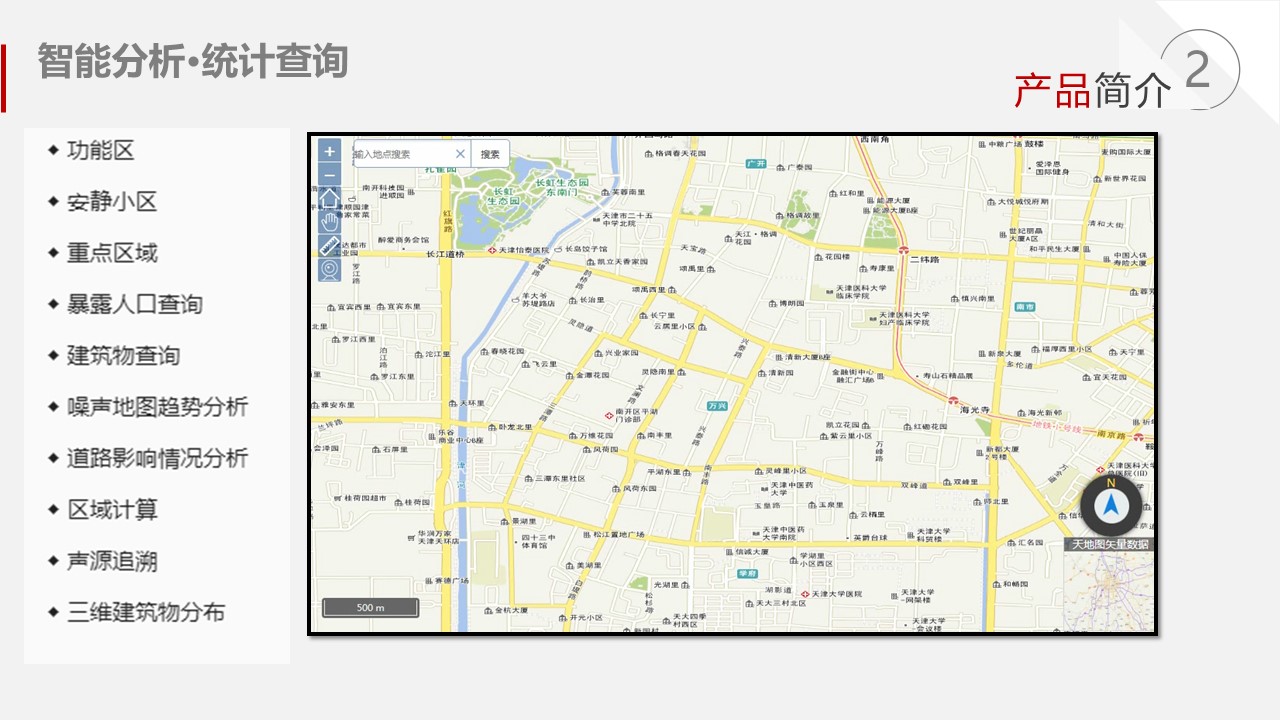The image size is (1280, 720).
Task: Click inside the 输入地点搜索 search field
Action: click(400, 154)
